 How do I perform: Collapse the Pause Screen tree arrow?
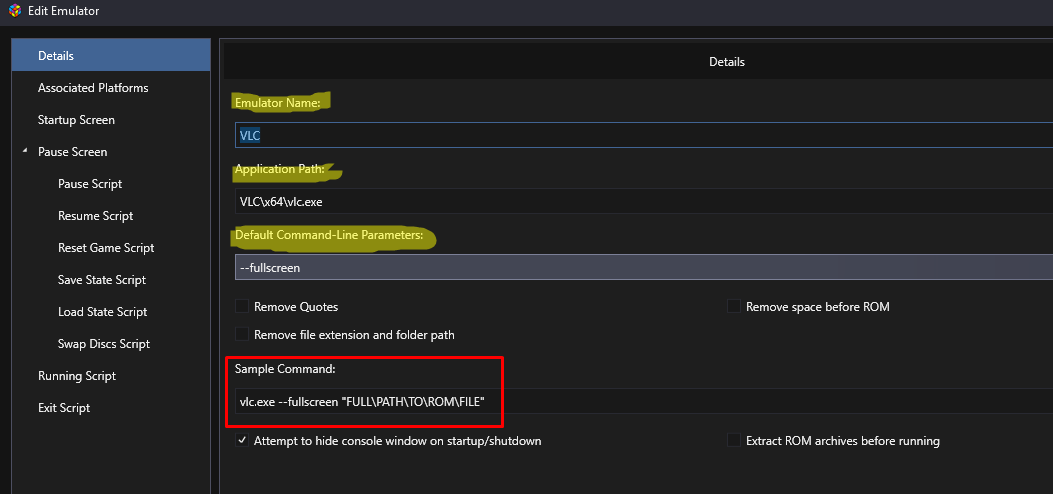coord(25,152)
